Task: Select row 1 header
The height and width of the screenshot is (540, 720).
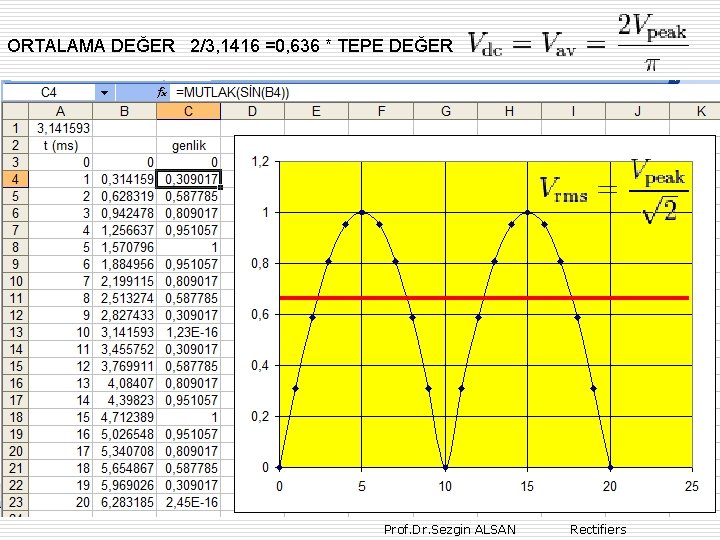Action: tap(16, 128)
